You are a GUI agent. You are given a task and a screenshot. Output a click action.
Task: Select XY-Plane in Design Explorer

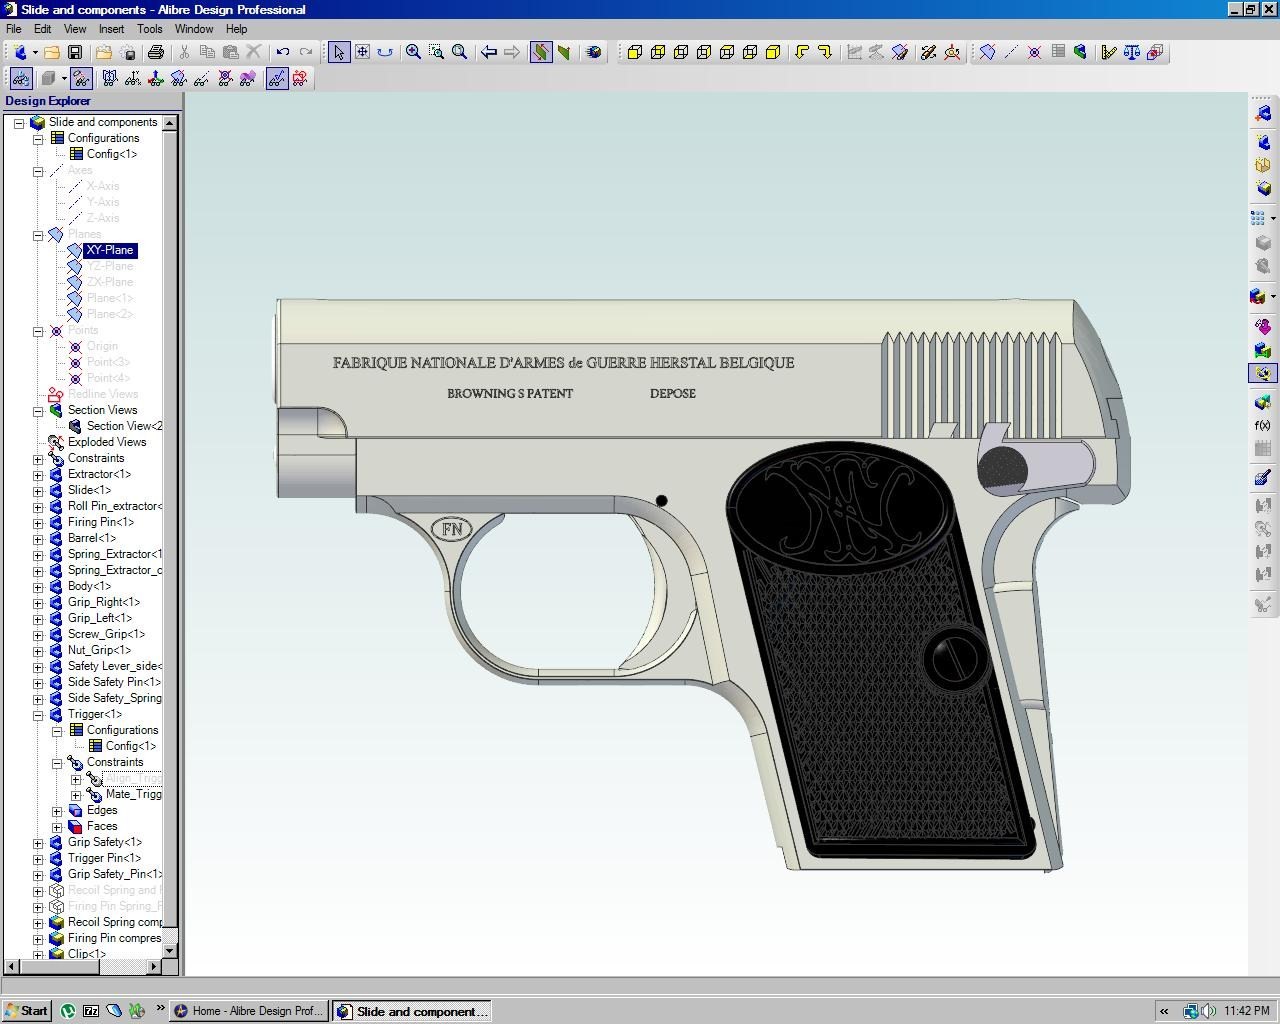(x=109, y=250)
